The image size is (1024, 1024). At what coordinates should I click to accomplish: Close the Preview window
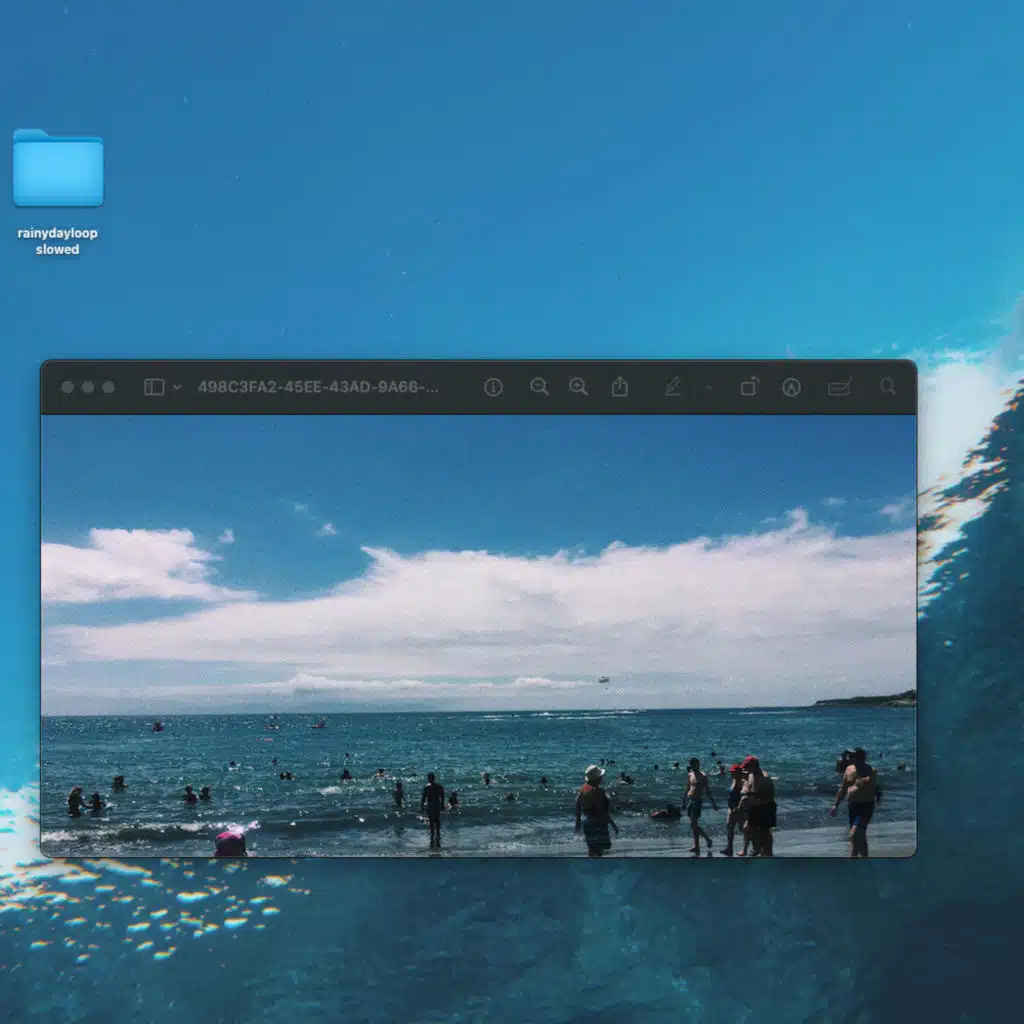tap(67, 387)
